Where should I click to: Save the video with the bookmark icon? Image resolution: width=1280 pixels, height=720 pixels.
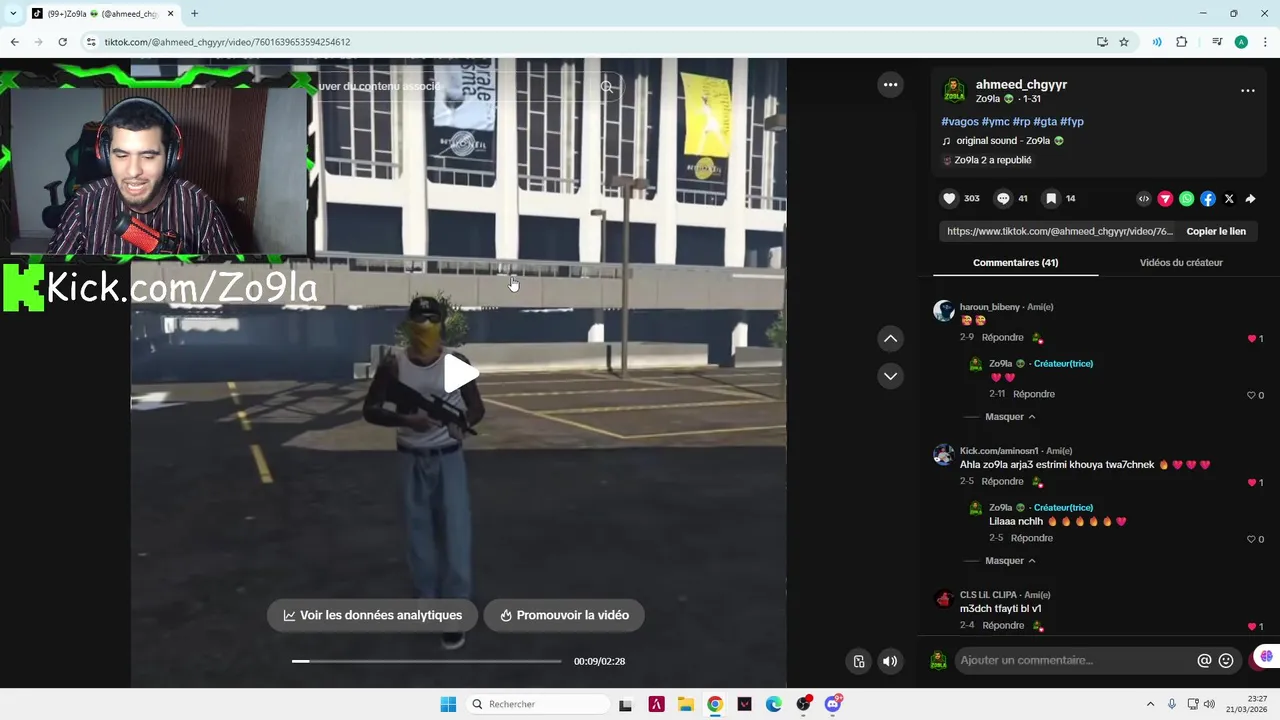(x=1051, y=199)
